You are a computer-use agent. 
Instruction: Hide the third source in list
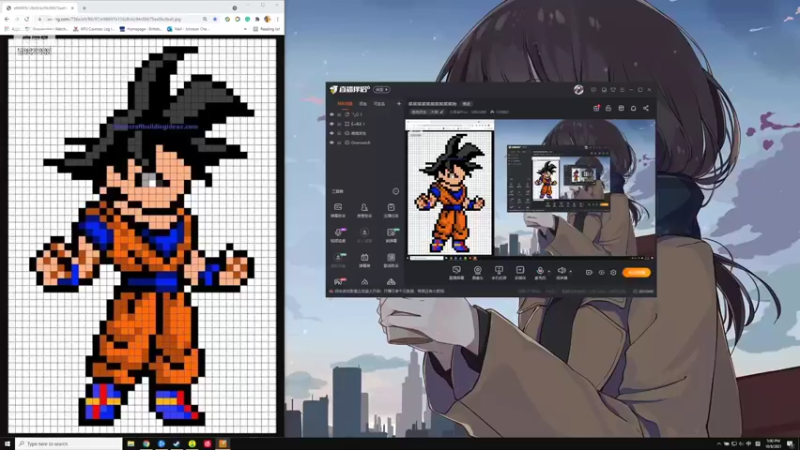(332, 133)
